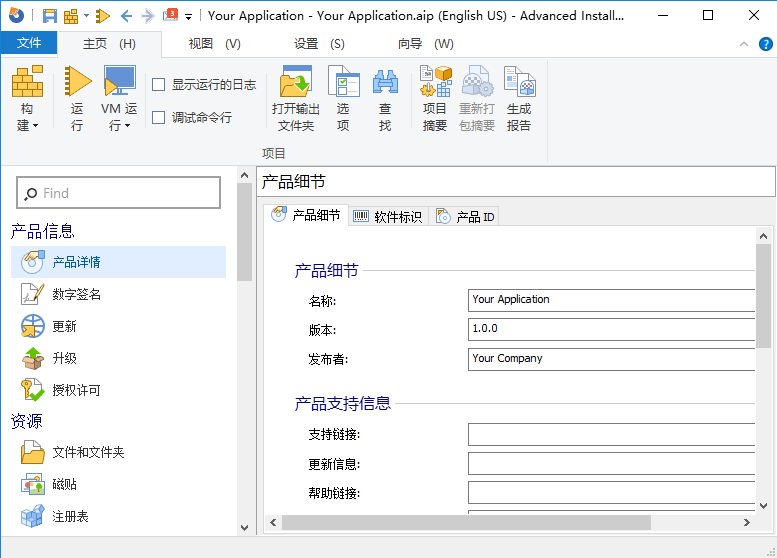Toggle the 调试命令行 checkbox

158,117
